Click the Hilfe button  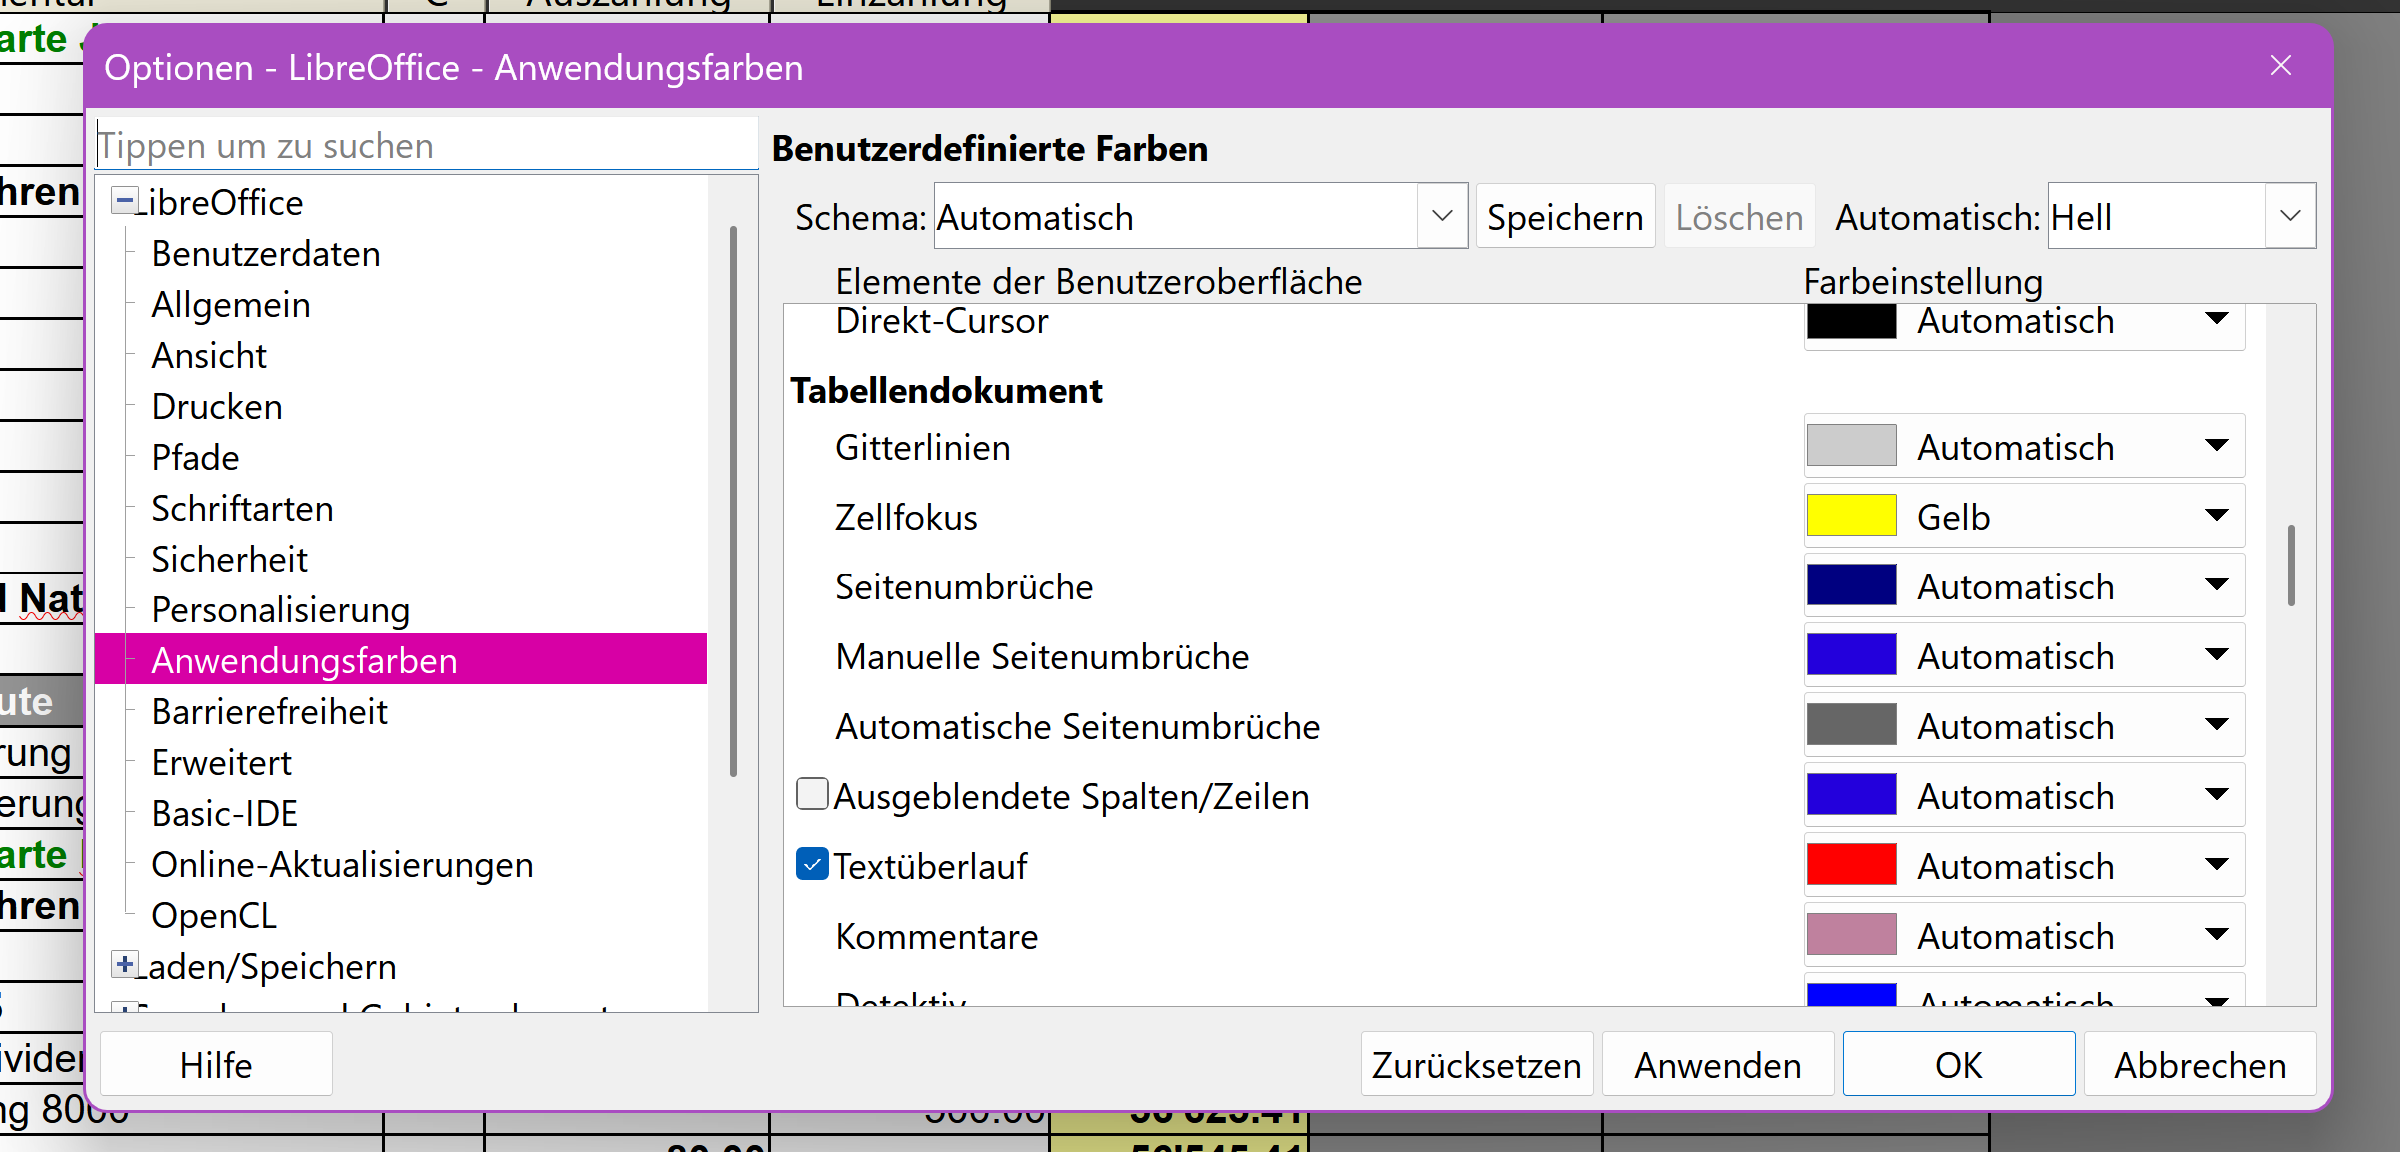click(x=216, y=1065)
